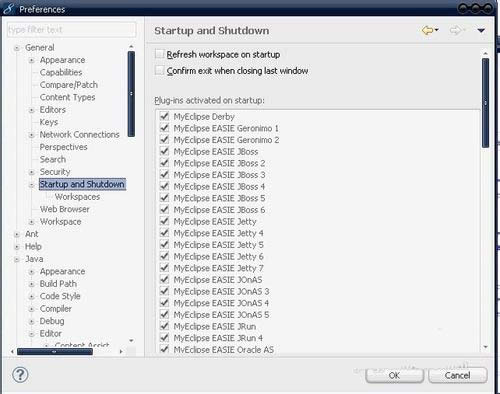Image resolution: width=500 pixels, height=394 pixels.
Task: Open the preferences view menu triangle
Action: tap(481, 31)
